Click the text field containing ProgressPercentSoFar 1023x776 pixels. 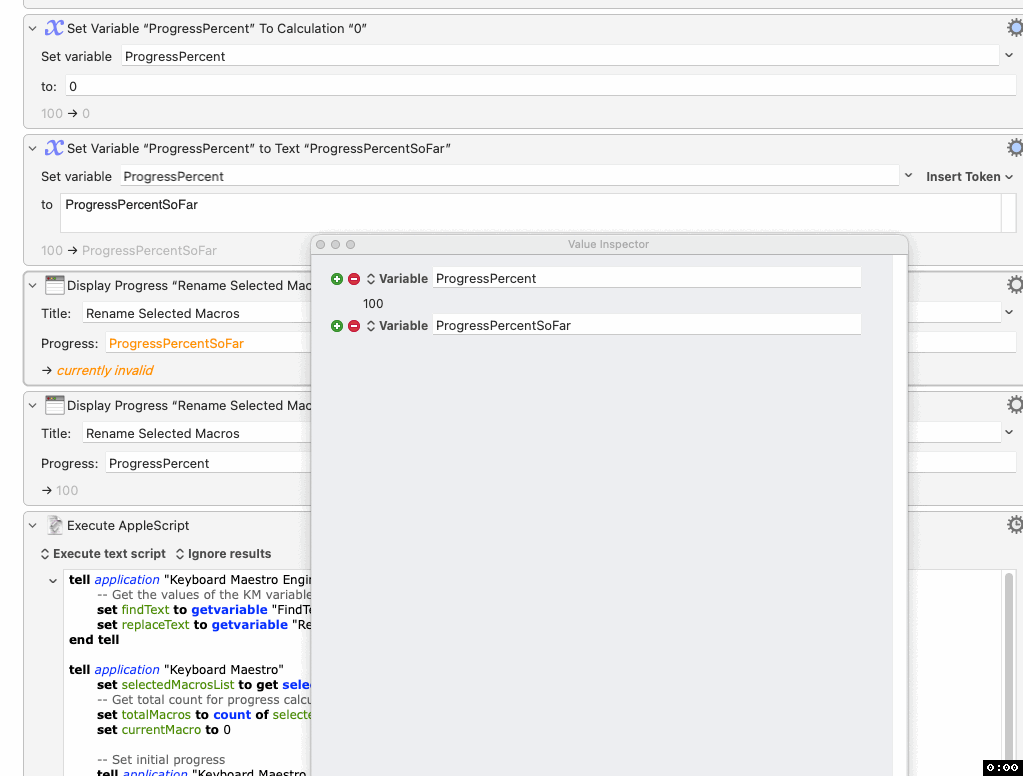click(x=530, y=213)
